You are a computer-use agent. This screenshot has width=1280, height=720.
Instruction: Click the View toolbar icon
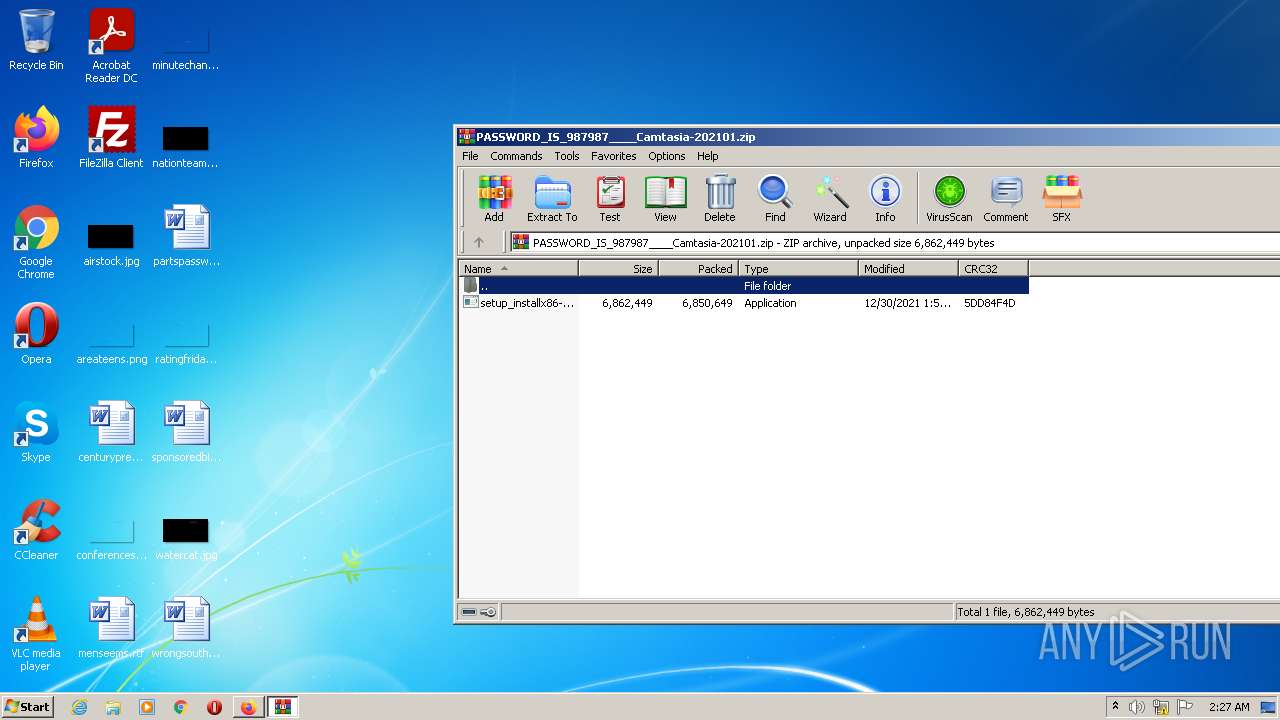click(x=665, y=198)
